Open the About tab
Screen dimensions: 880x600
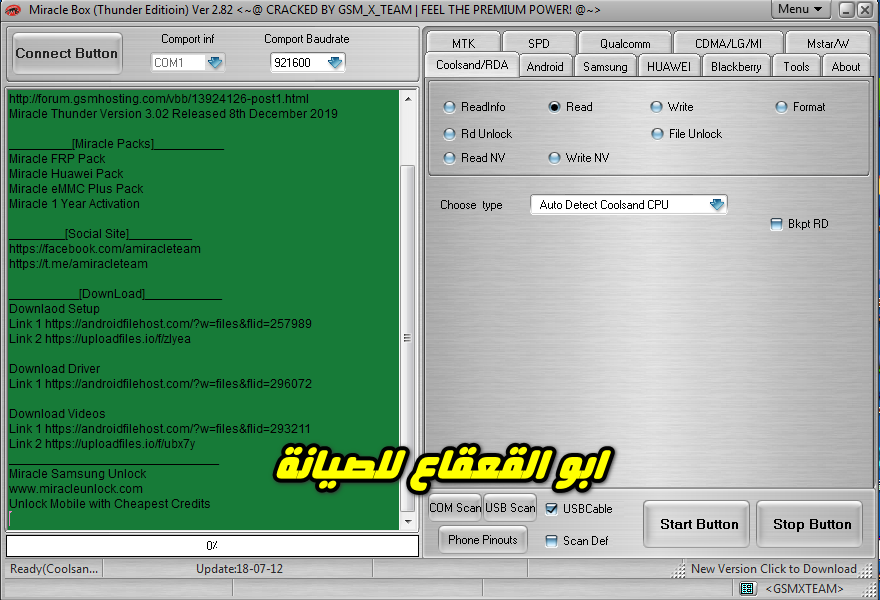tap(846, 66)
